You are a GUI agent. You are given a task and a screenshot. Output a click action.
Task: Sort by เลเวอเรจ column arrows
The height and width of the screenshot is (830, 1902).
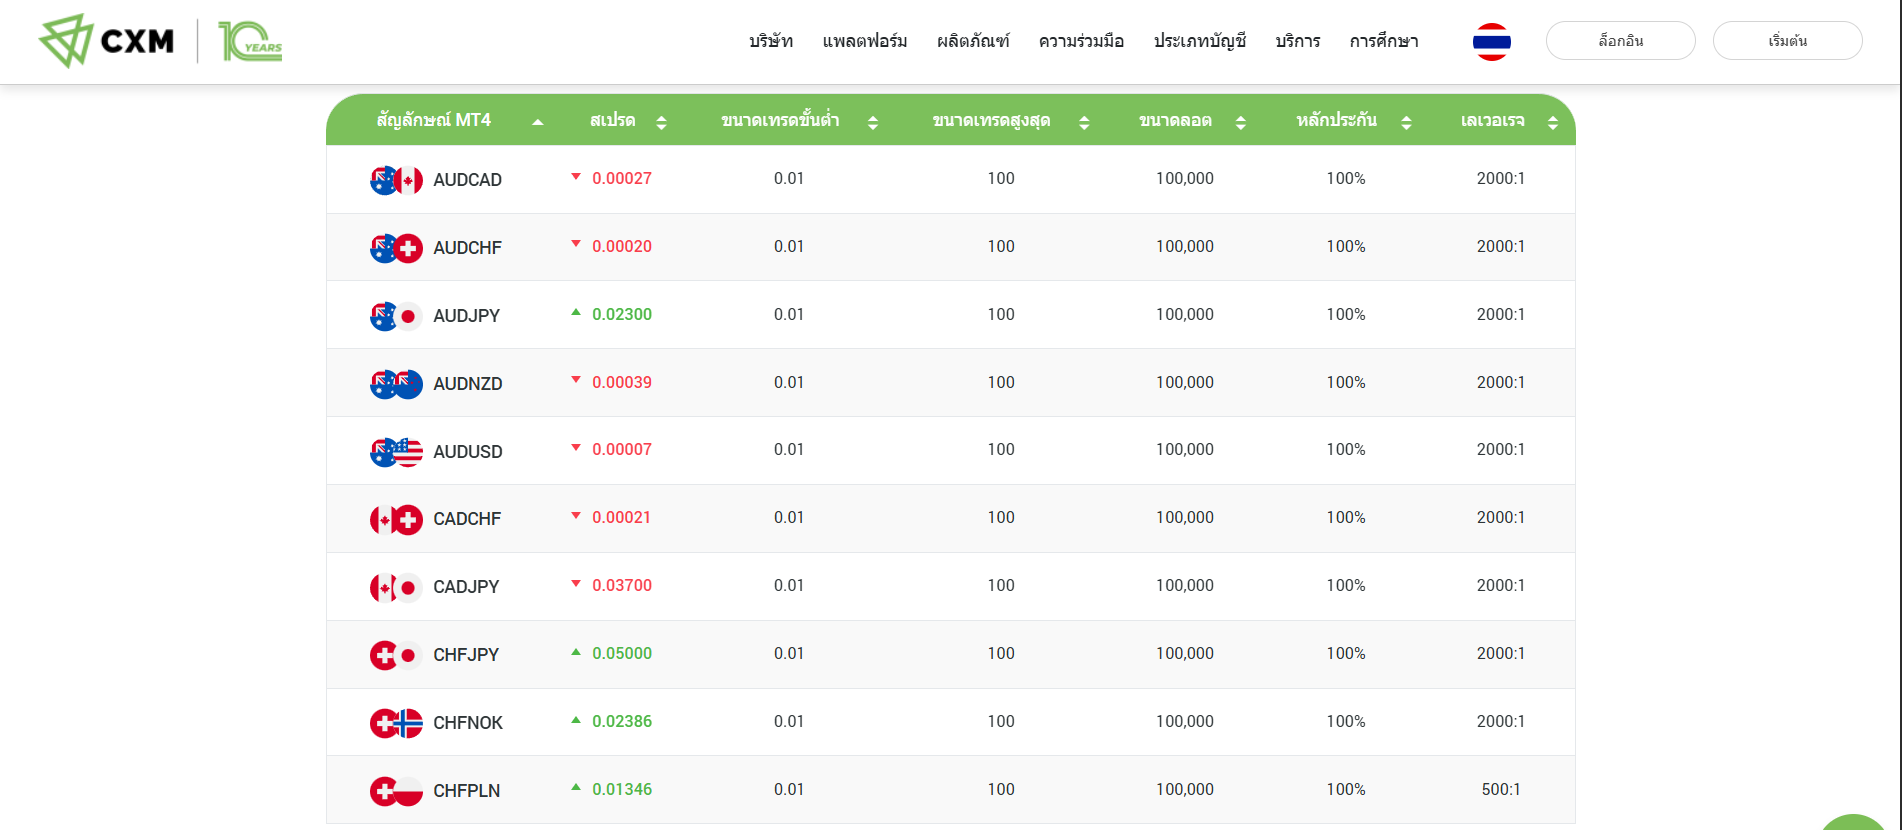point(1552,122)
